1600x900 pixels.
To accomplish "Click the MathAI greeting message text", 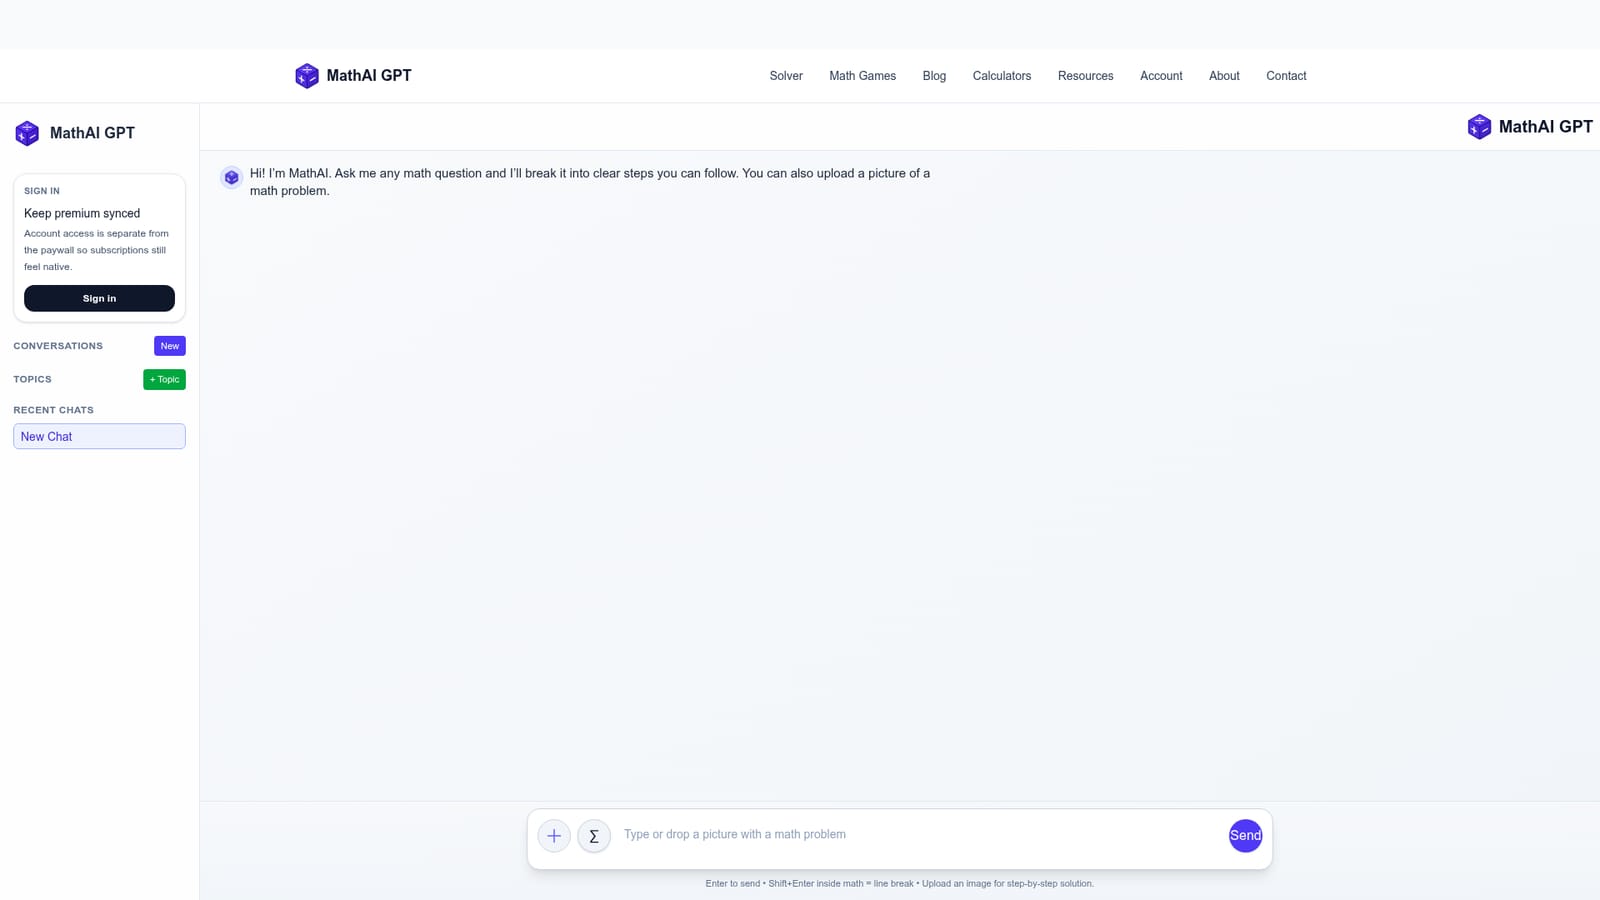I will (590, 182).
